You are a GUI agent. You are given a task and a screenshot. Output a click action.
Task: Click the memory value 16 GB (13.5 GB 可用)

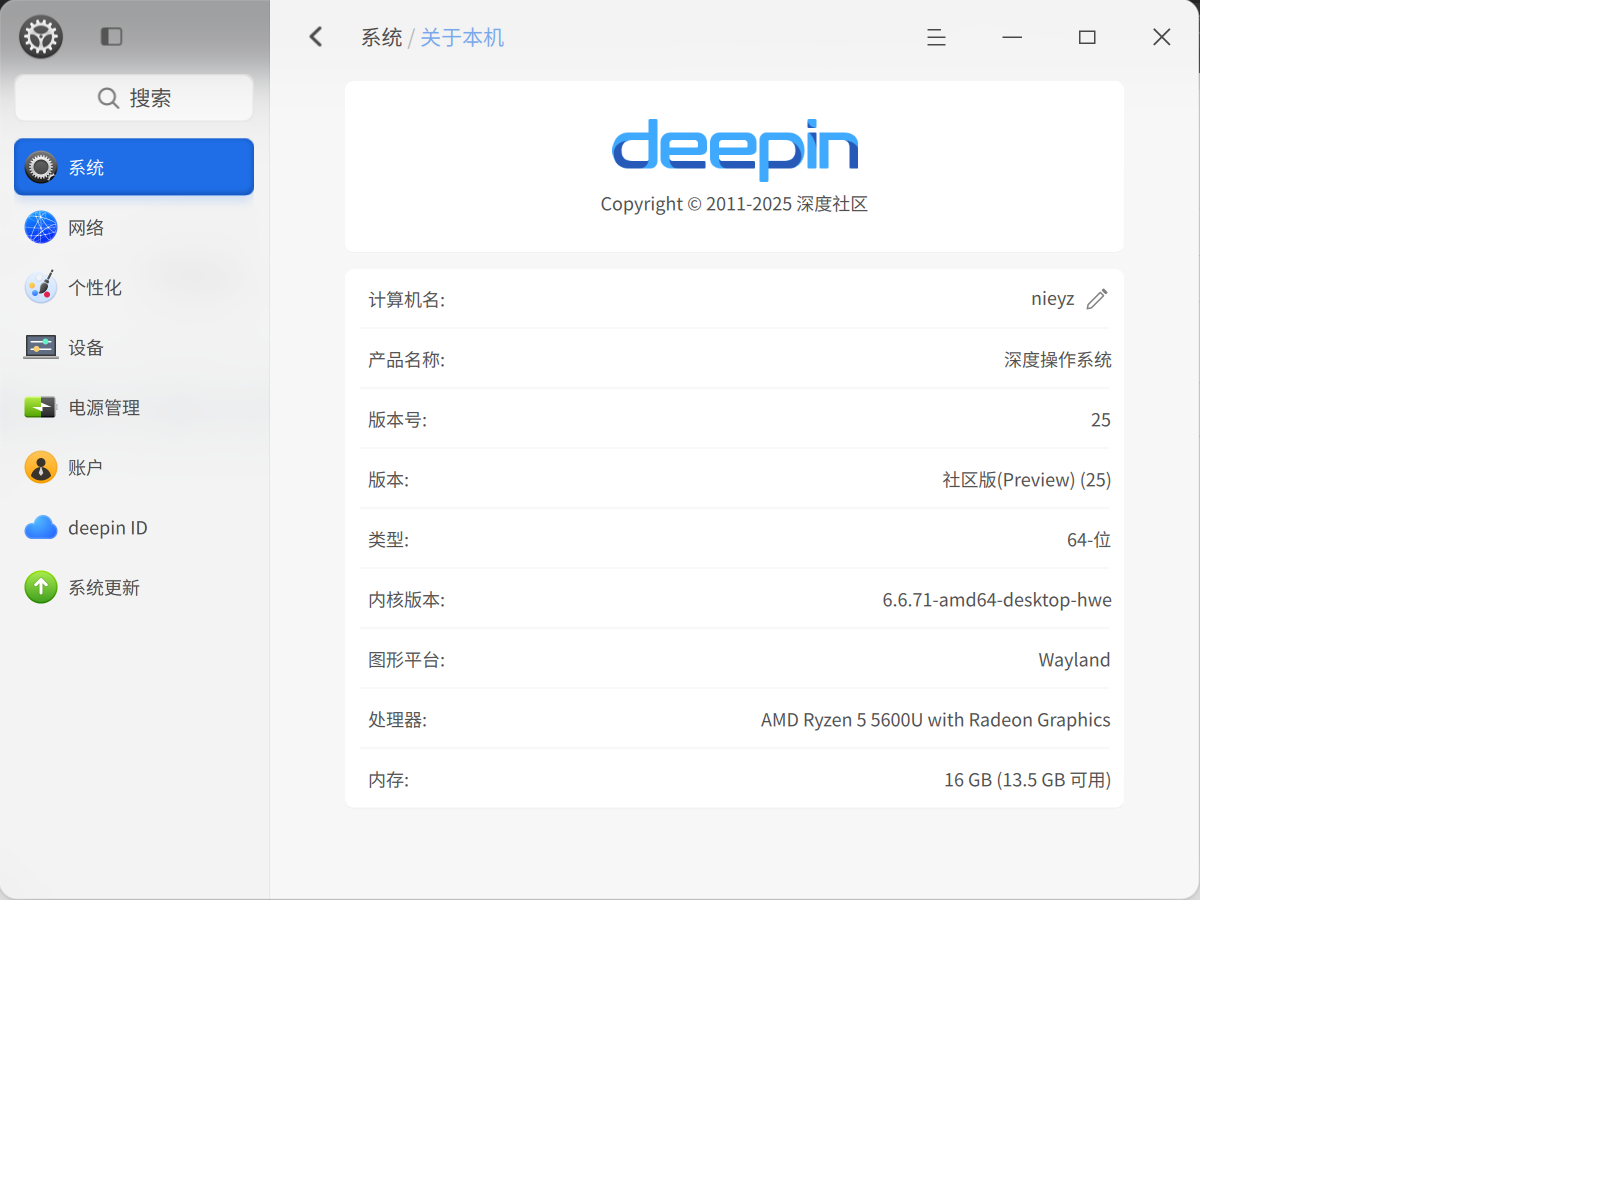click(1027, 779)
